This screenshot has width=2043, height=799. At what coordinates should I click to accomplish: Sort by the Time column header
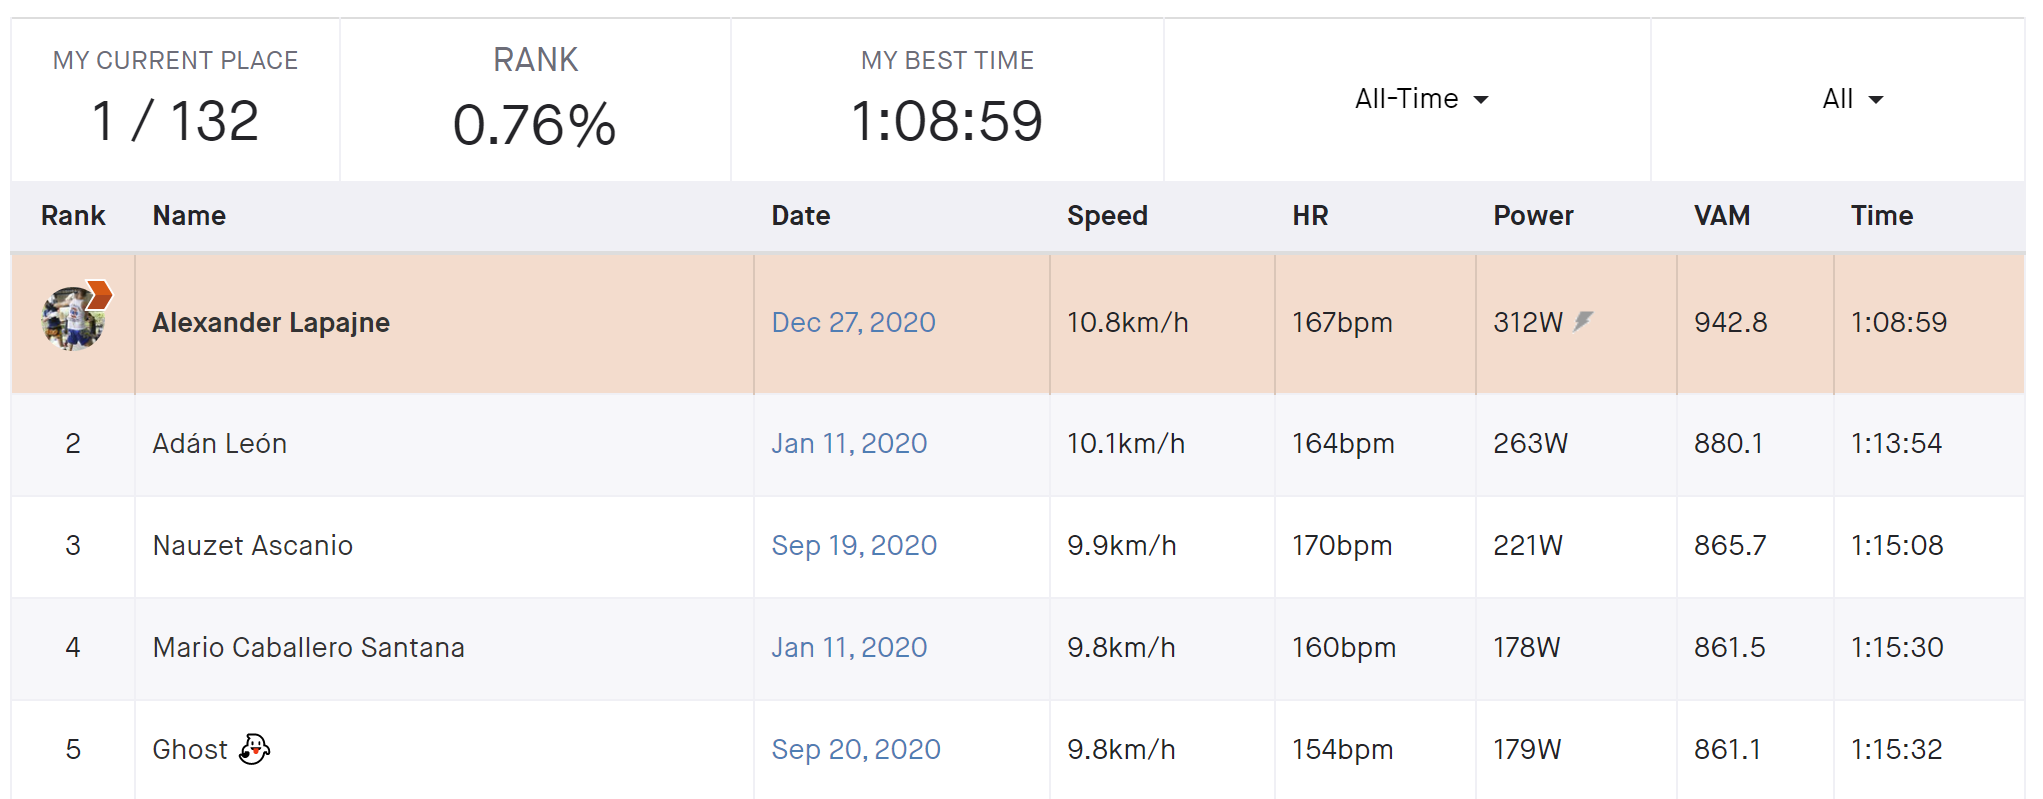click(x=1881, y=215)
